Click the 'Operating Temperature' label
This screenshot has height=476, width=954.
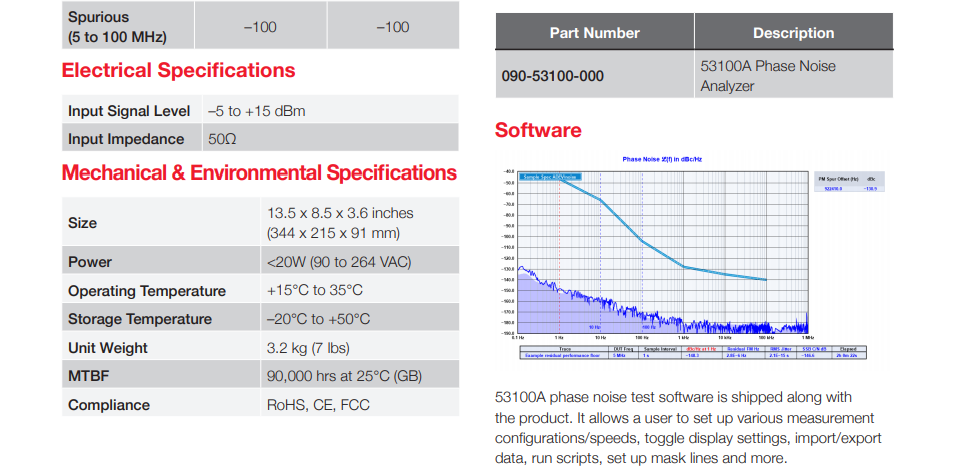[x=147, y=291]
